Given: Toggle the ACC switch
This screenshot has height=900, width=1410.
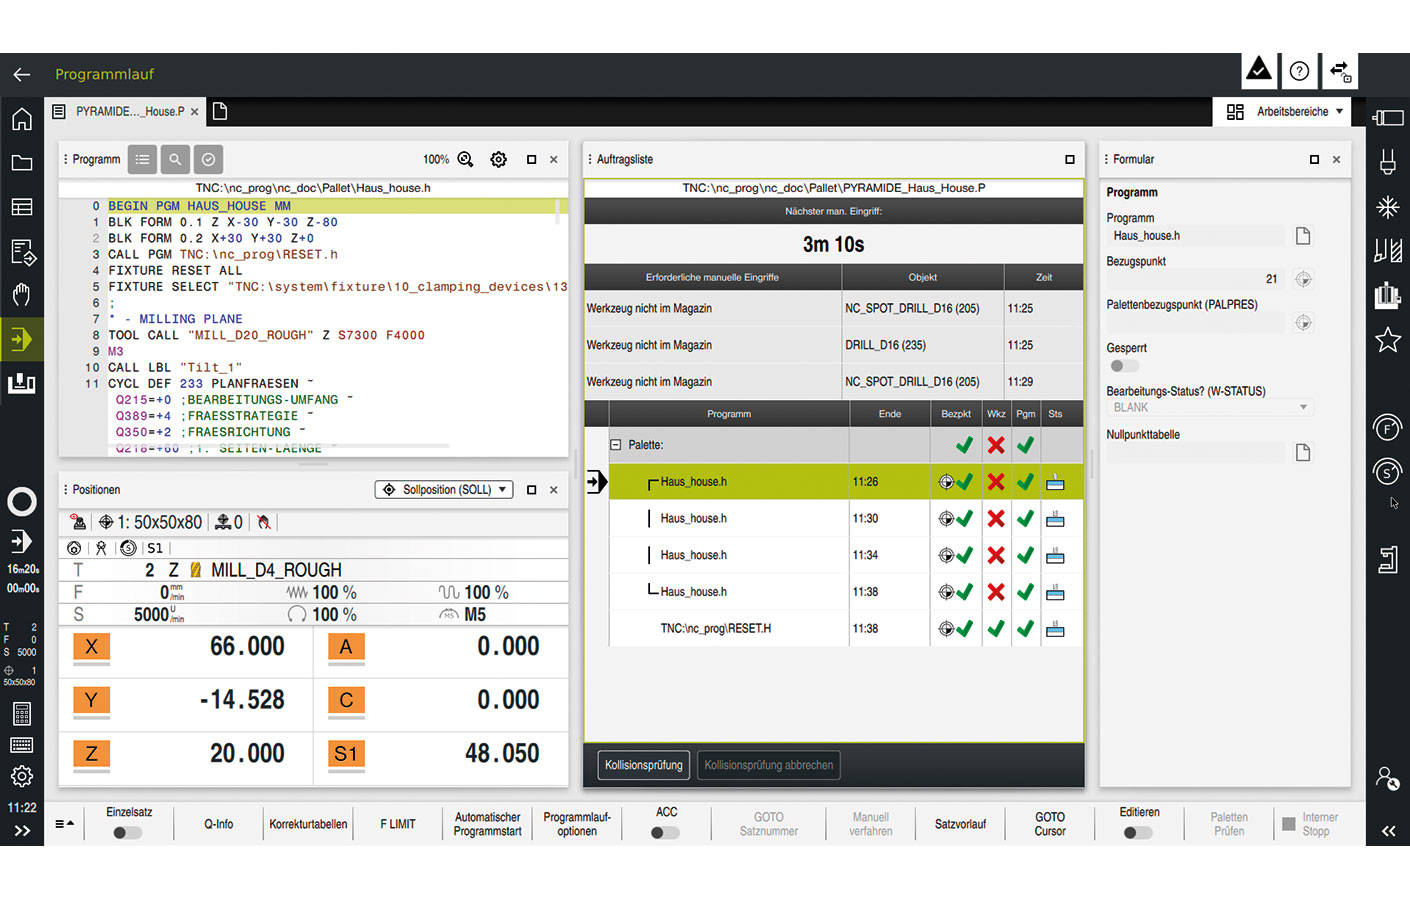Looking at the screenshot, I should [x=665, y=832].
